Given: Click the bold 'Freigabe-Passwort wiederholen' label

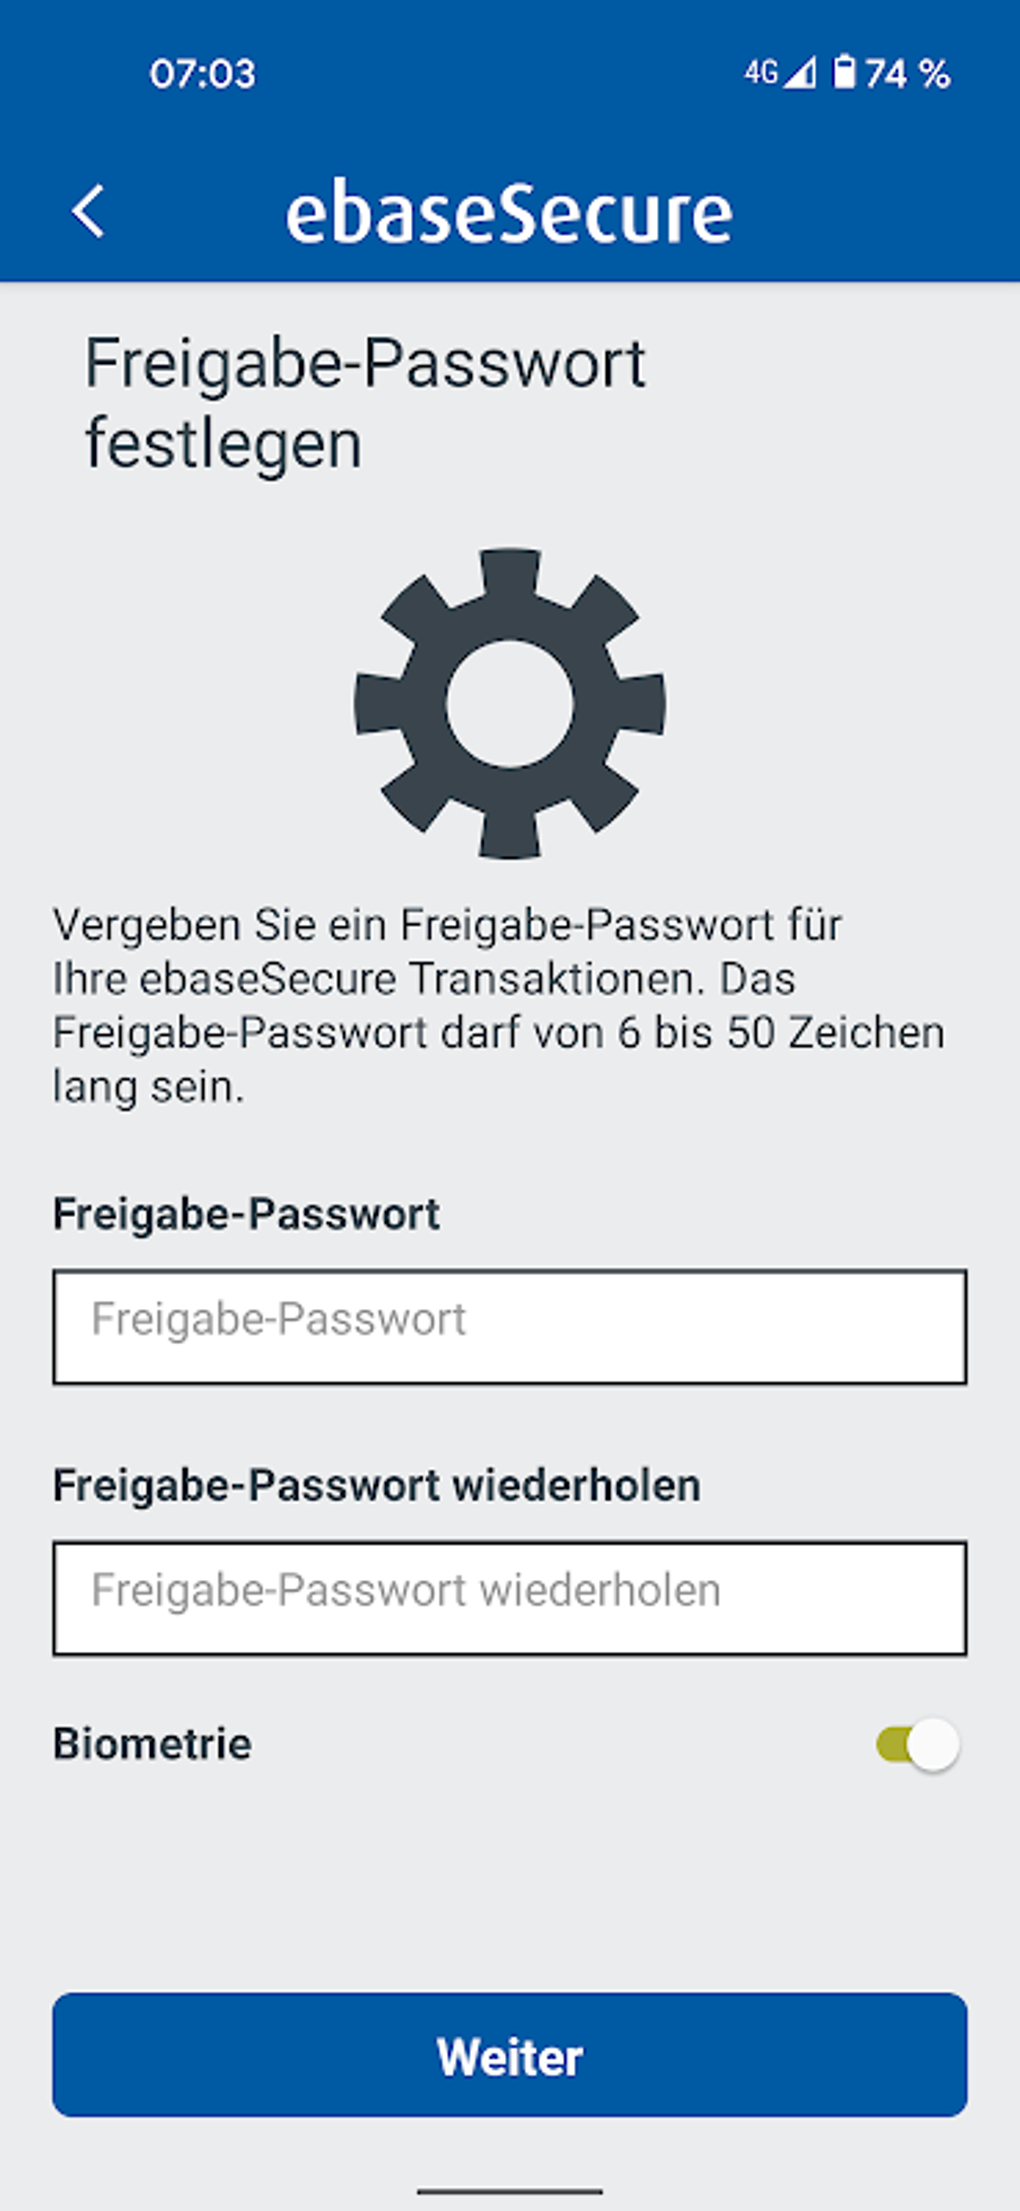Looking at the screenshot, I should pyautogui.click(x=376, y=1485).
